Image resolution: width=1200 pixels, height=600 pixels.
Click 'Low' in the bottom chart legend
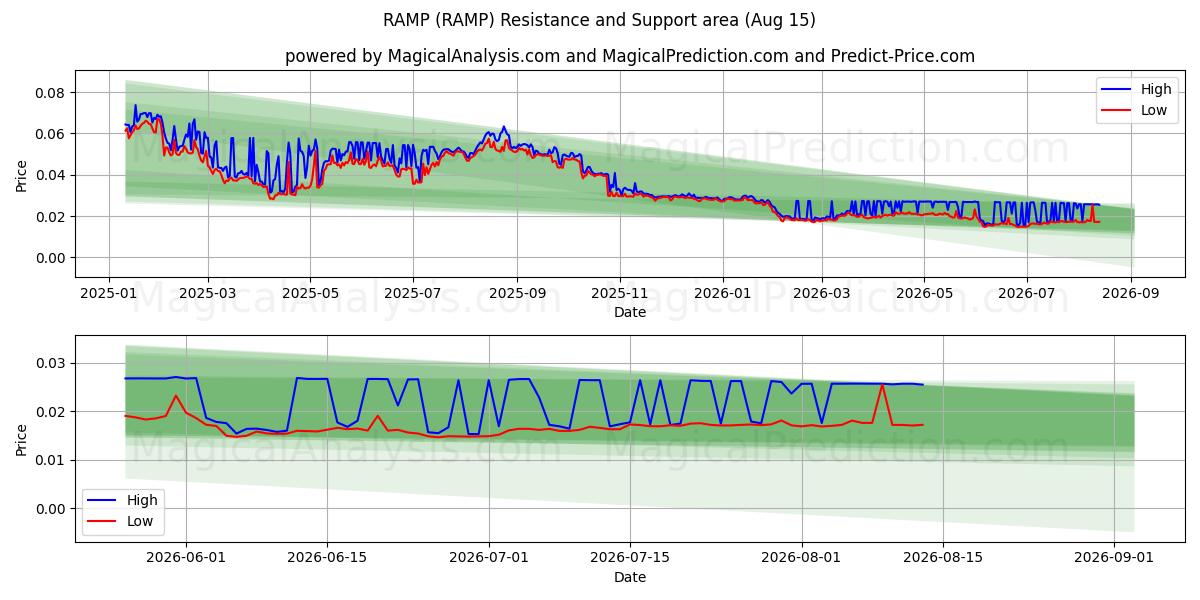[x=140, y=521]
